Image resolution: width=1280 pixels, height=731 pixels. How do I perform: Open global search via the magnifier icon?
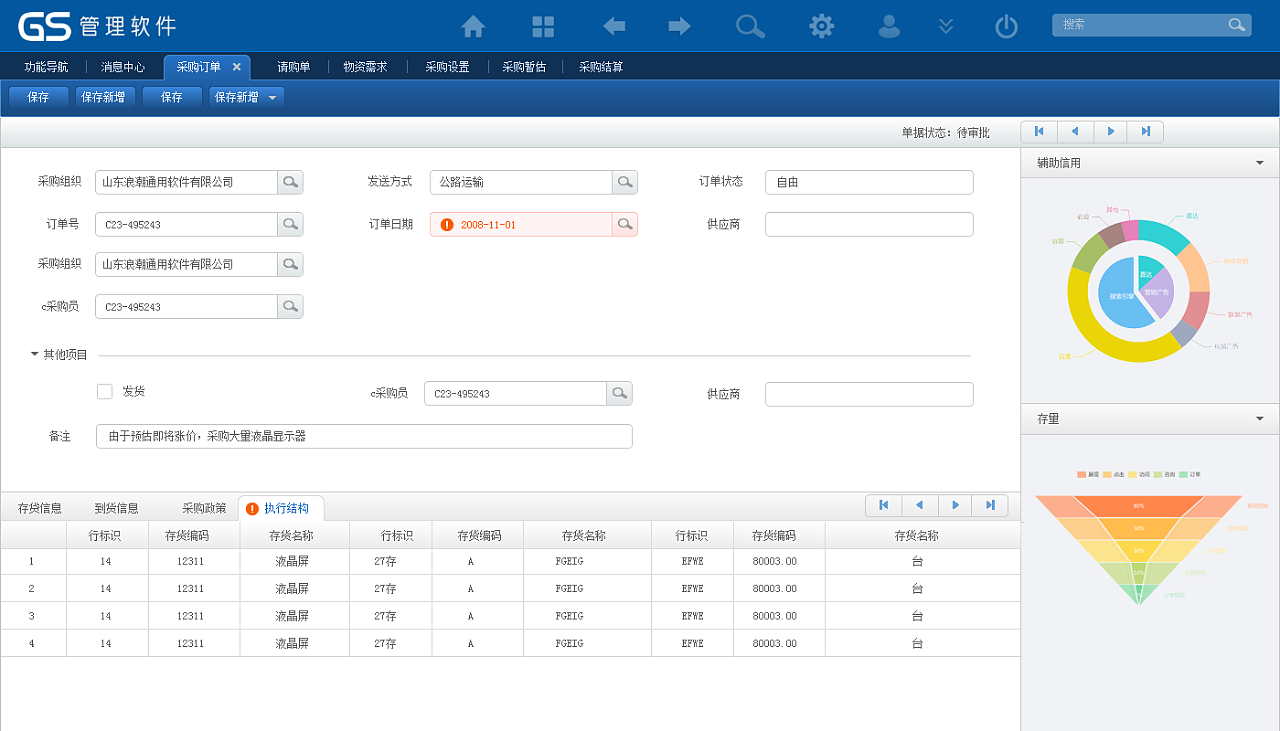click(750, 26)
